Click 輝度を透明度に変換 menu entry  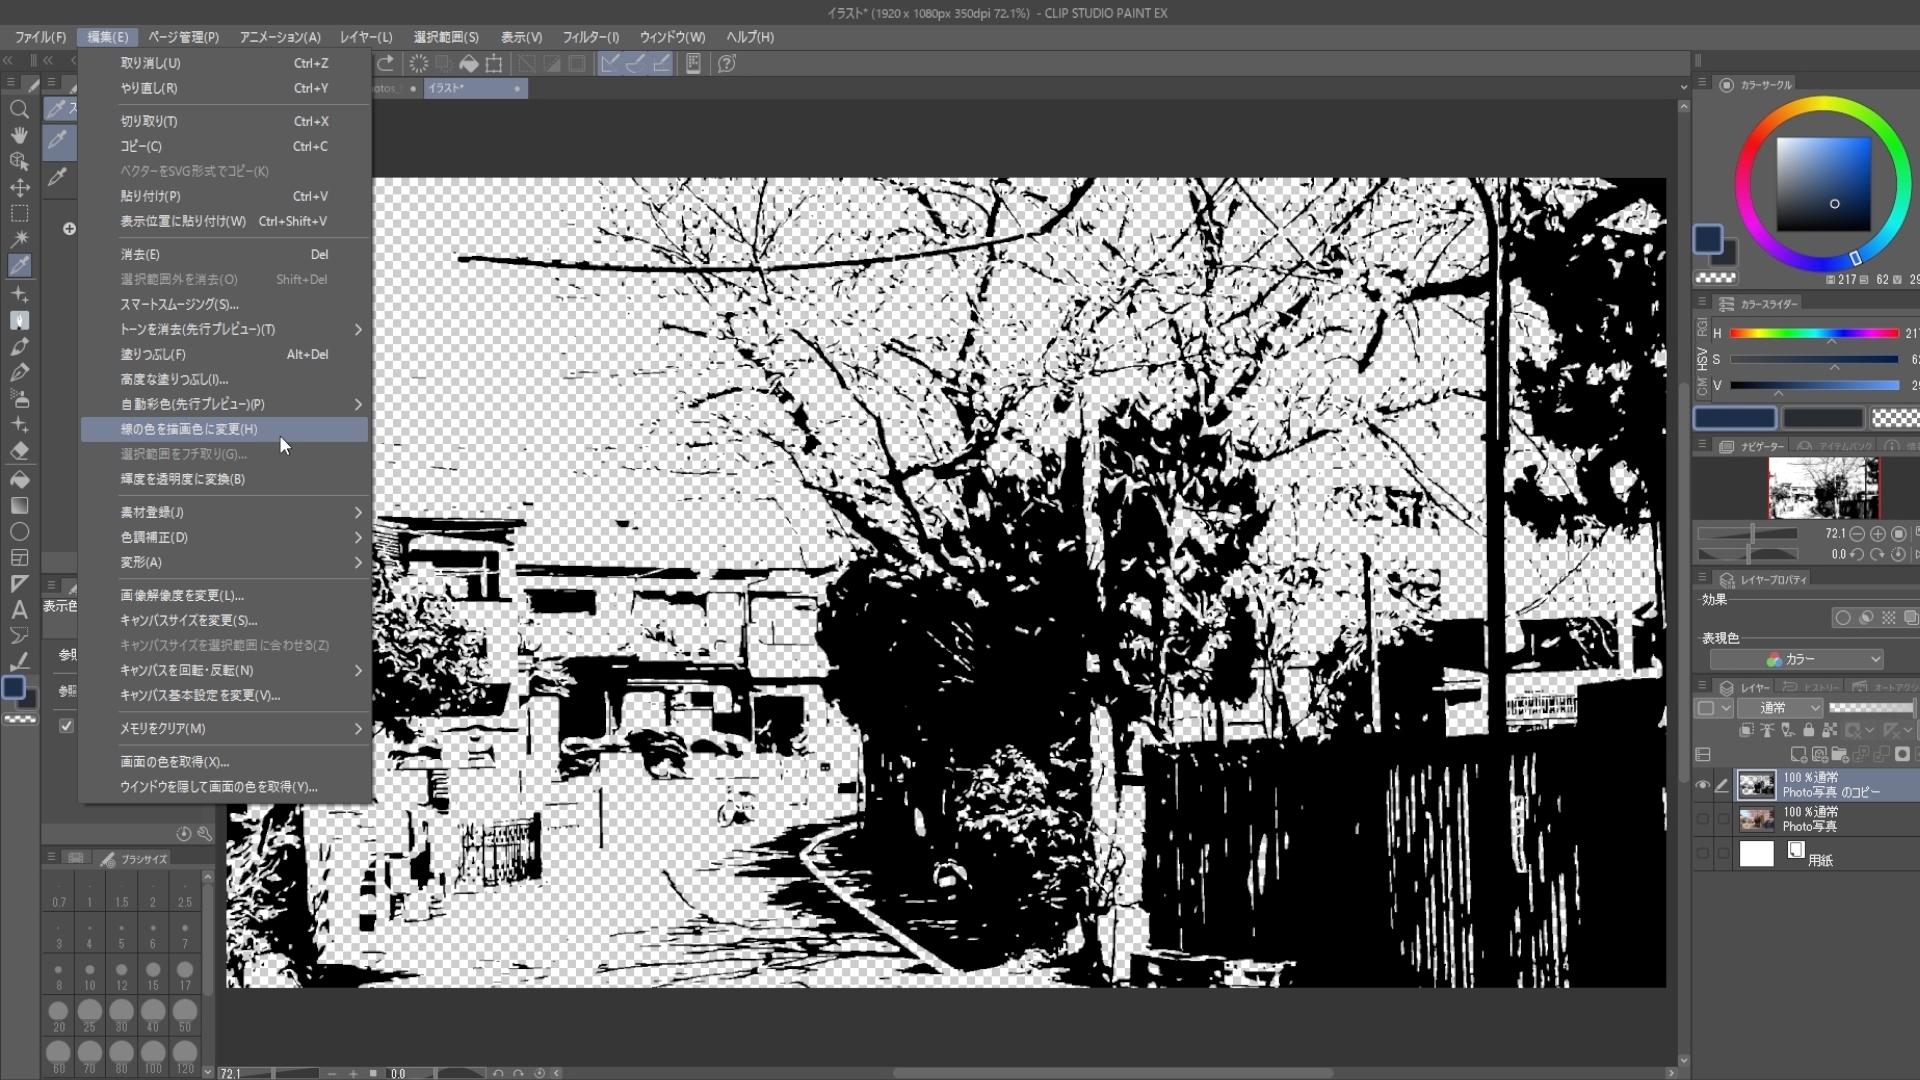[182, 479]
